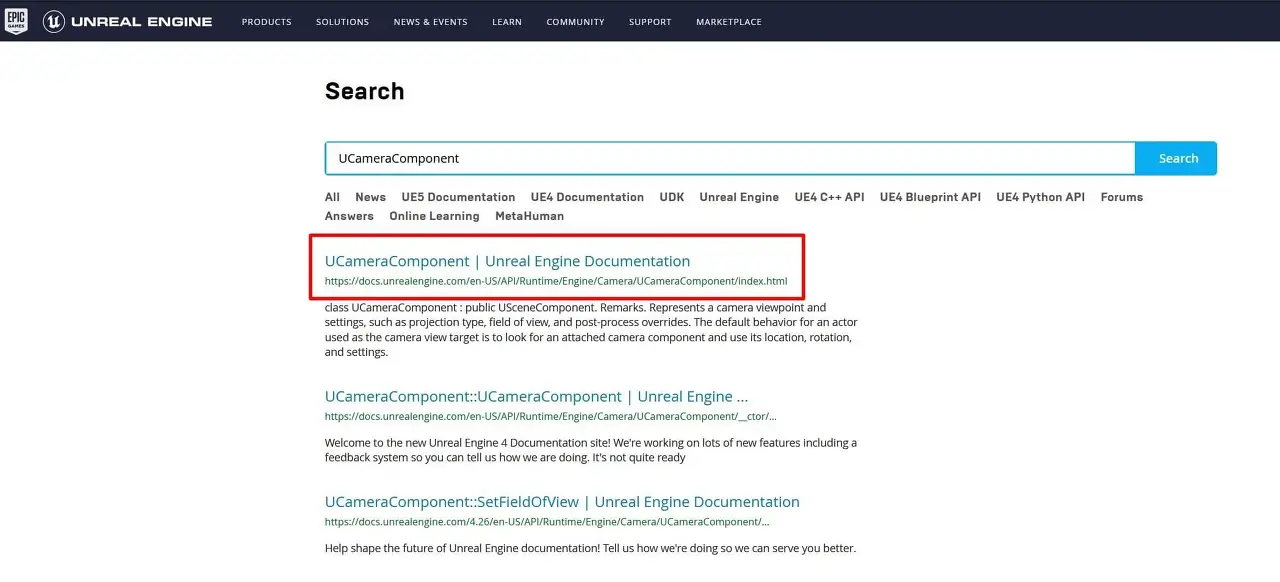
Task: Click the URL ending in __ctor/...
Action: [550, 416]
